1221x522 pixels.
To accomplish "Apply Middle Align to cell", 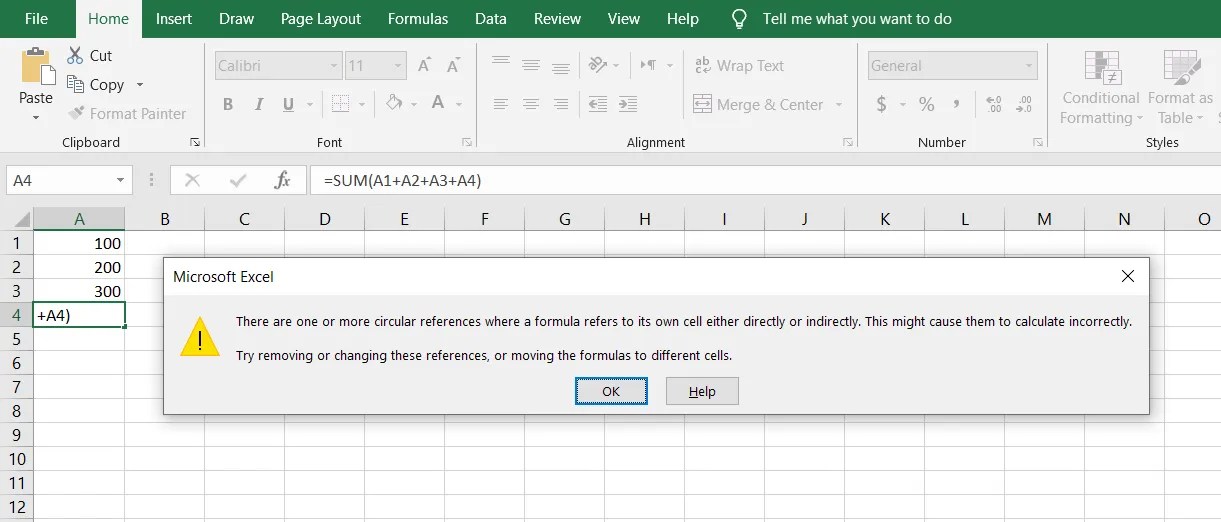I will click(531, 66).
